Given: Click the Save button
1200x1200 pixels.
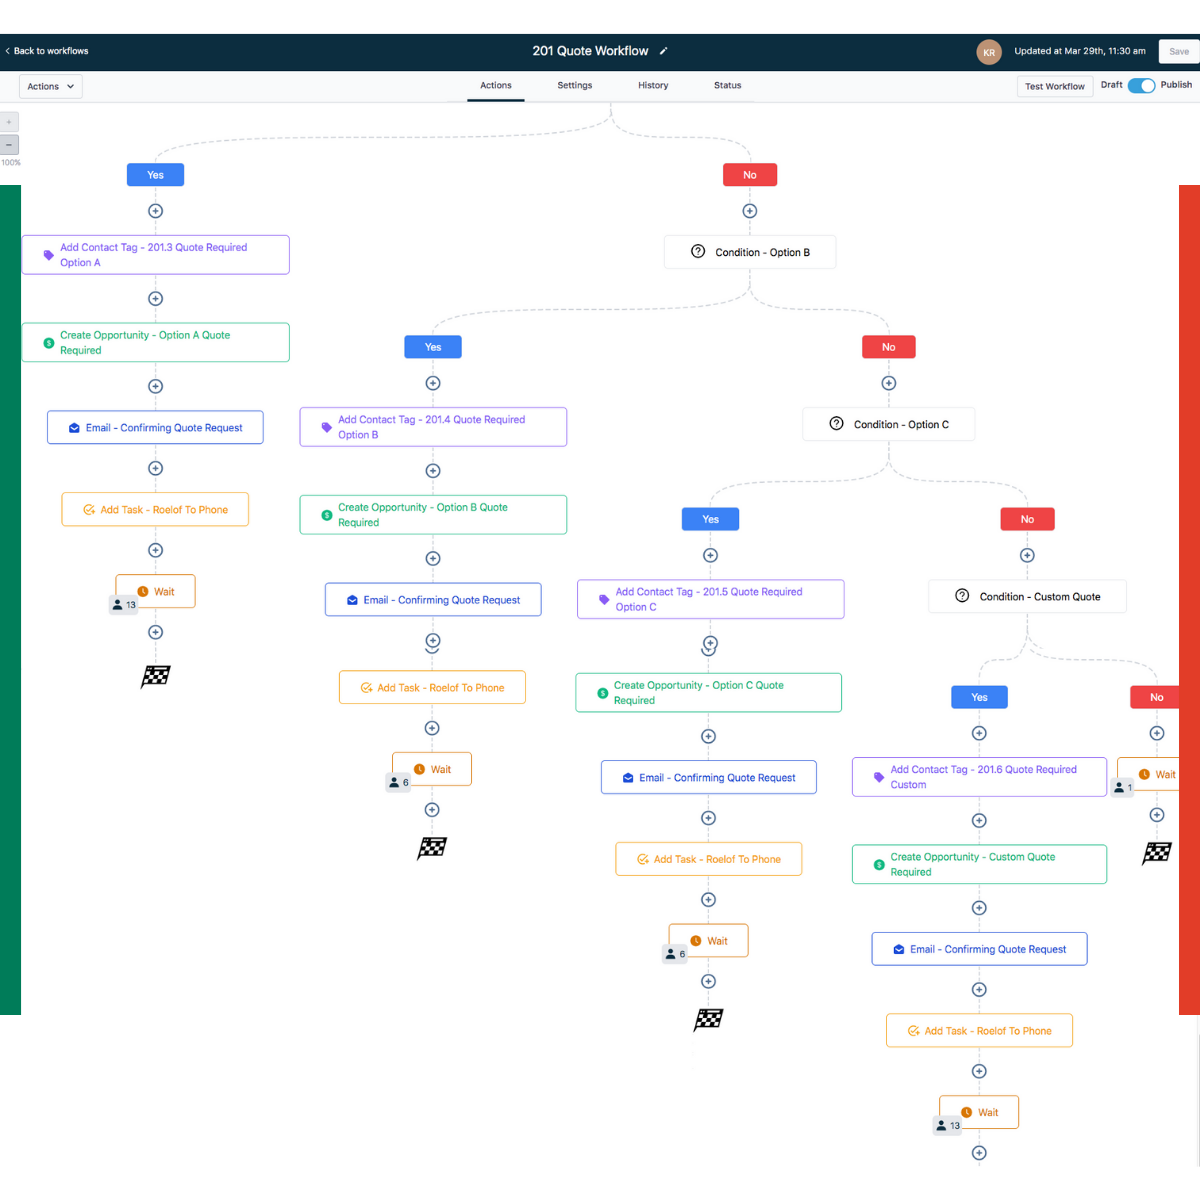Looking at the screenshot, I should (x=1178, y=51).
